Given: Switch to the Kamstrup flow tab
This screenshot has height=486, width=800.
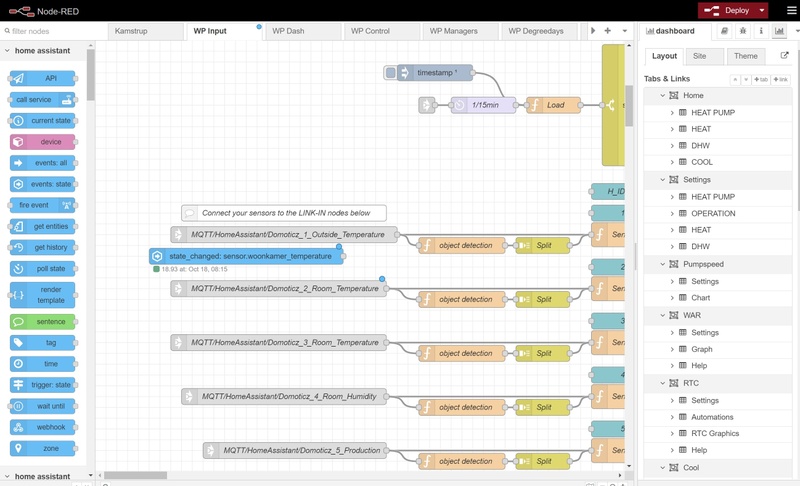Looking at the screenshot, I should [x=145, y=31].
